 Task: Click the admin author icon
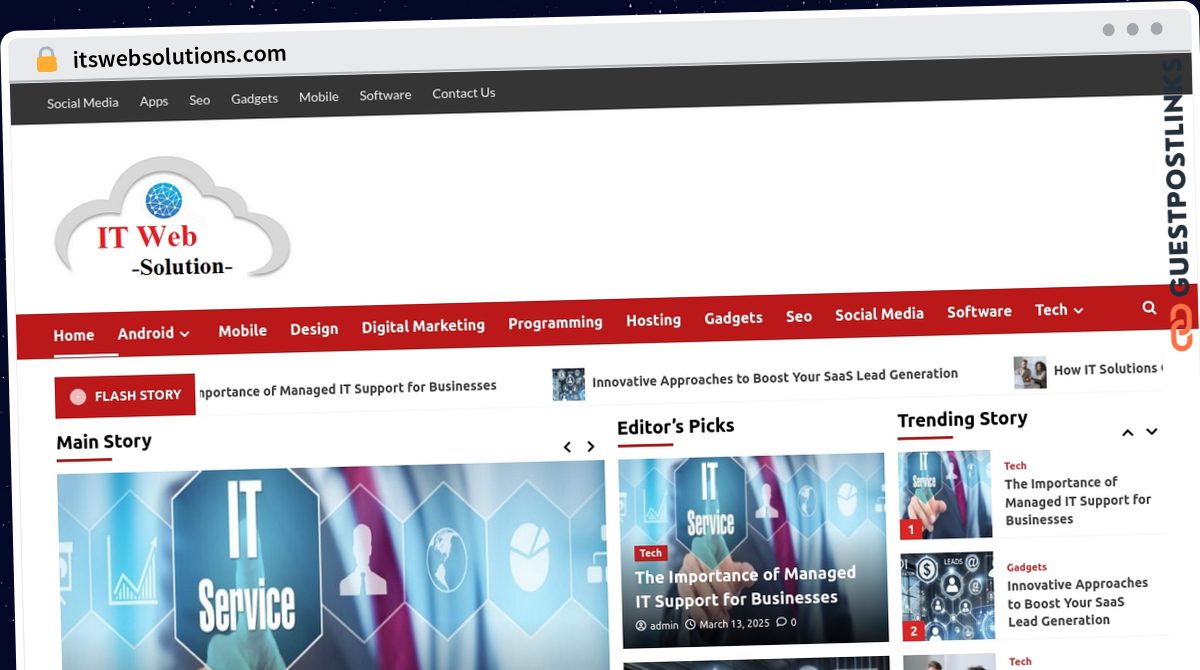click(641, 626)
